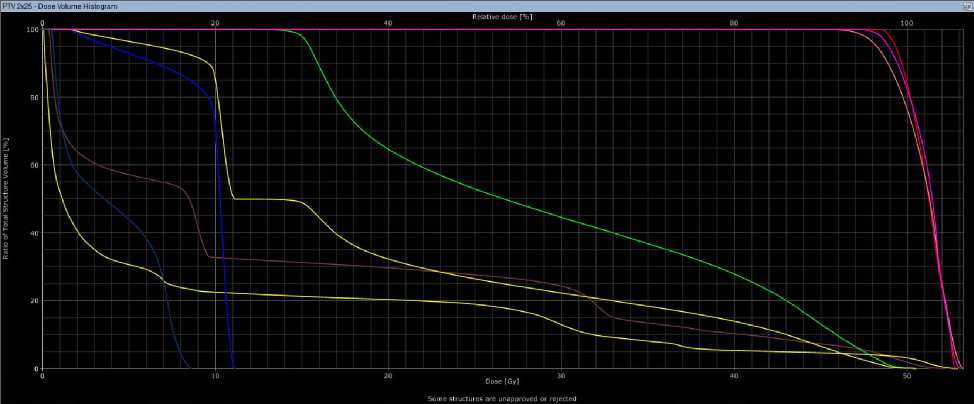Click the 50 tick on the Dose axis

(906, 375)
